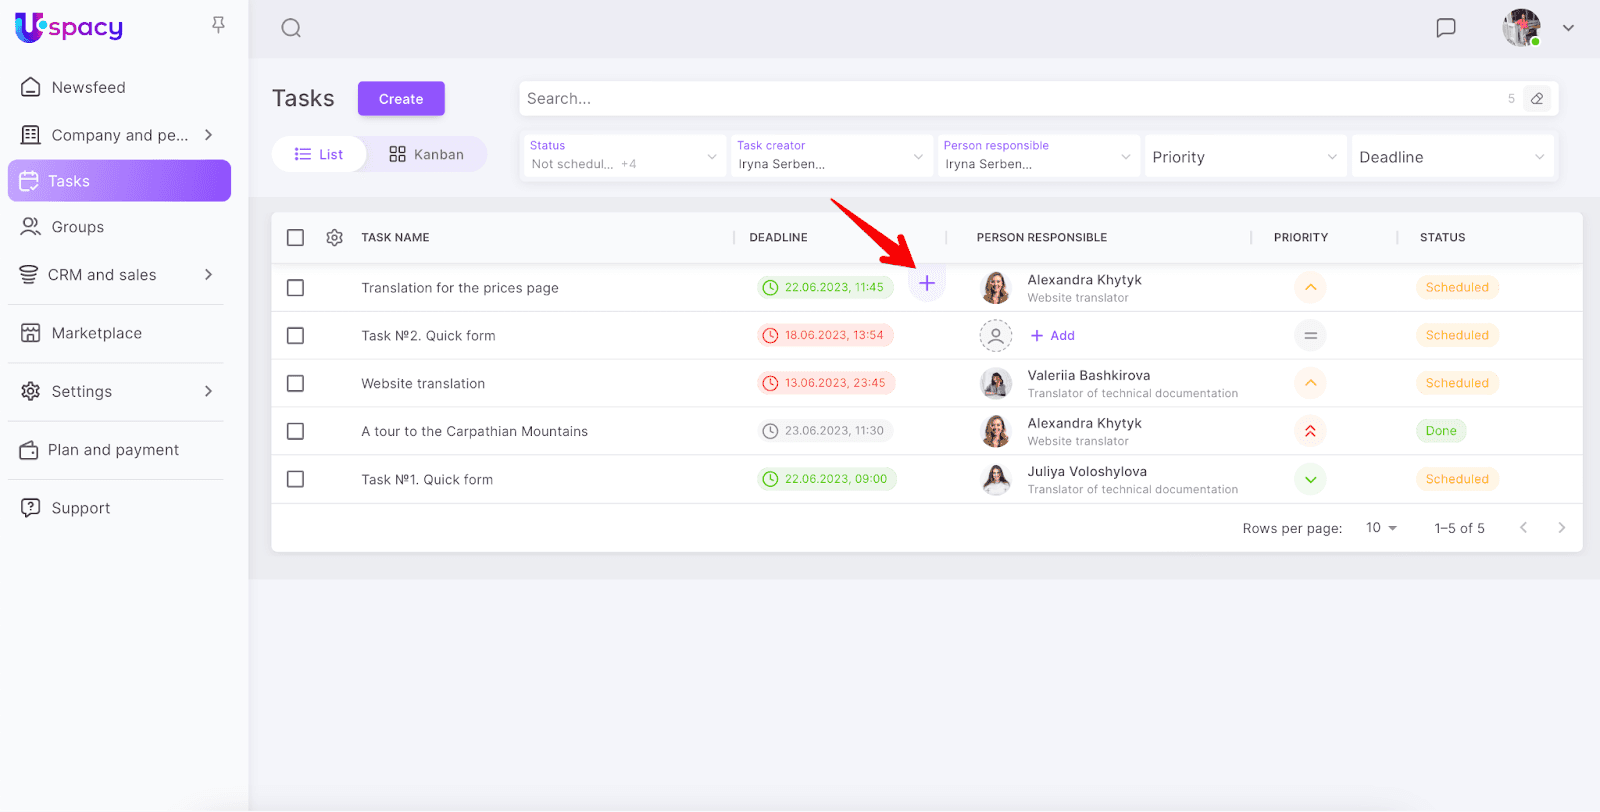Change the rows per page dropdown

1381,528
